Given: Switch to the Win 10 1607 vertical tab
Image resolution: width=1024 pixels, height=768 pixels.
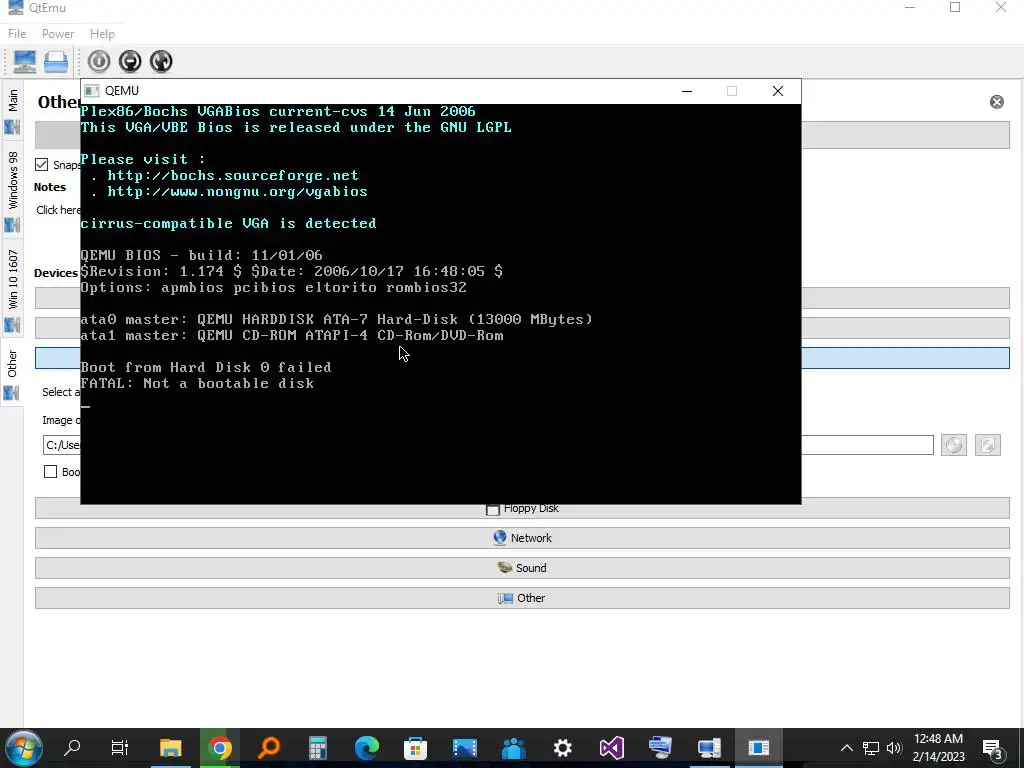Looking at the screenshot, I should point(12,287).
